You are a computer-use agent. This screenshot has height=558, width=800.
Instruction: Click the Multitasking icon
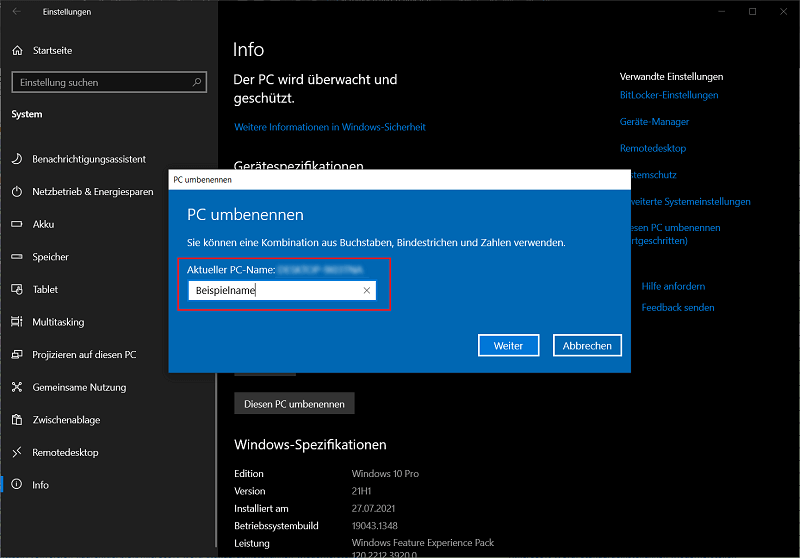tap(17, 322)
